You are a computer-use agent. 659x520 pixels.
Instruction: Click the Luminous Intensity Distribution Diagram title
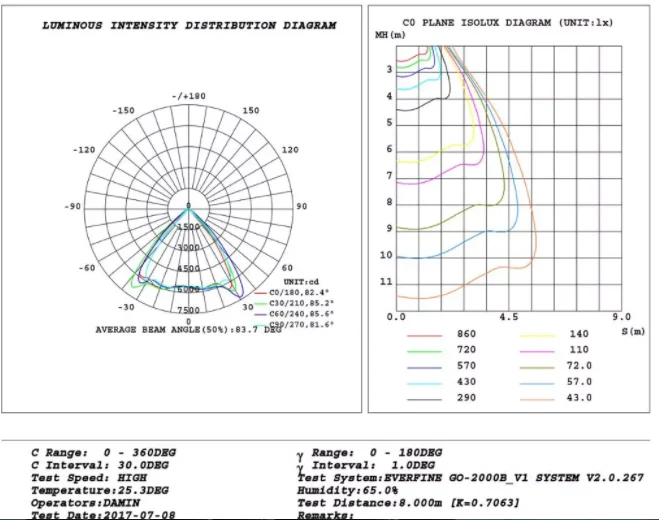(x=189, y=26)
